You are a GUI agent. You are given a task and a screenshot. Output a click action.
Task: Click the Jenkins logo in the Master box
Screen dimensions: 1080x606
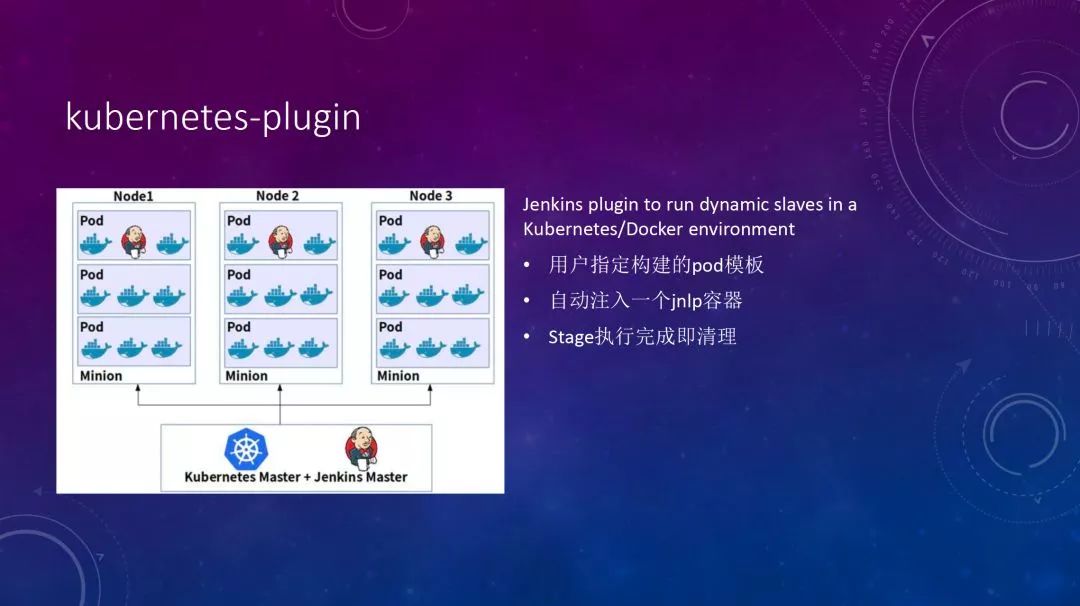362,448
